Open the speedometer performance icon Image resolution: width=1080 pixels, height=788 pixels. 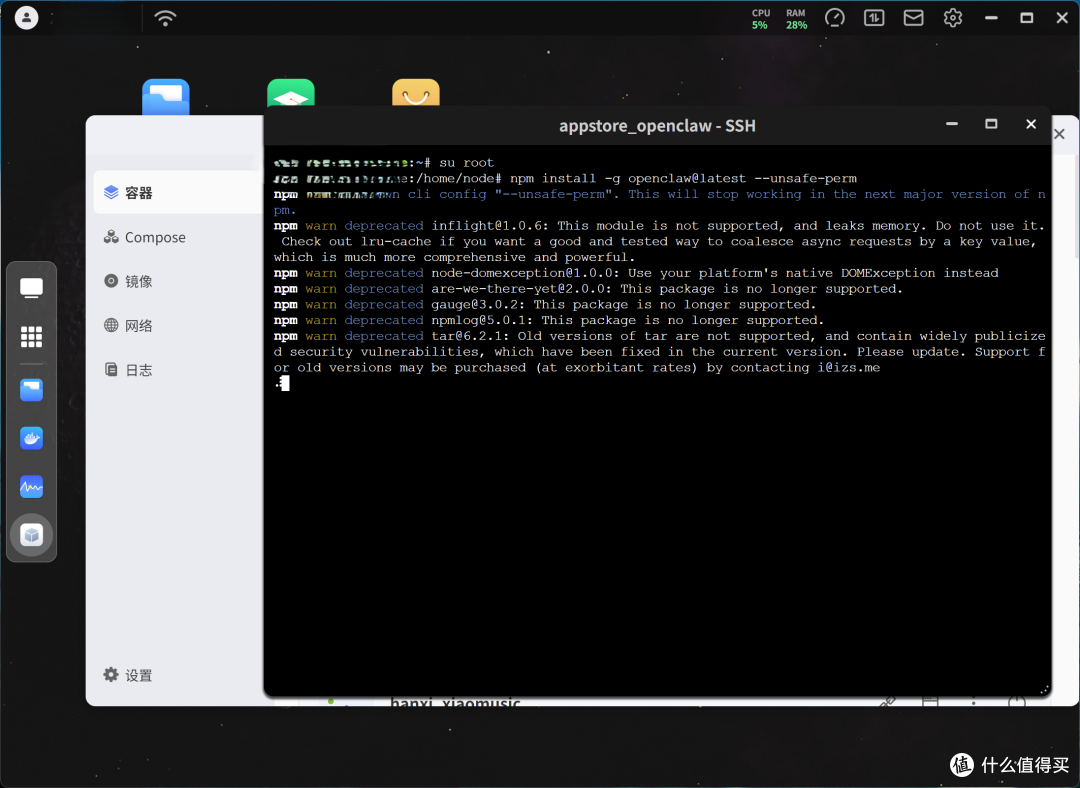coord(835,18)
